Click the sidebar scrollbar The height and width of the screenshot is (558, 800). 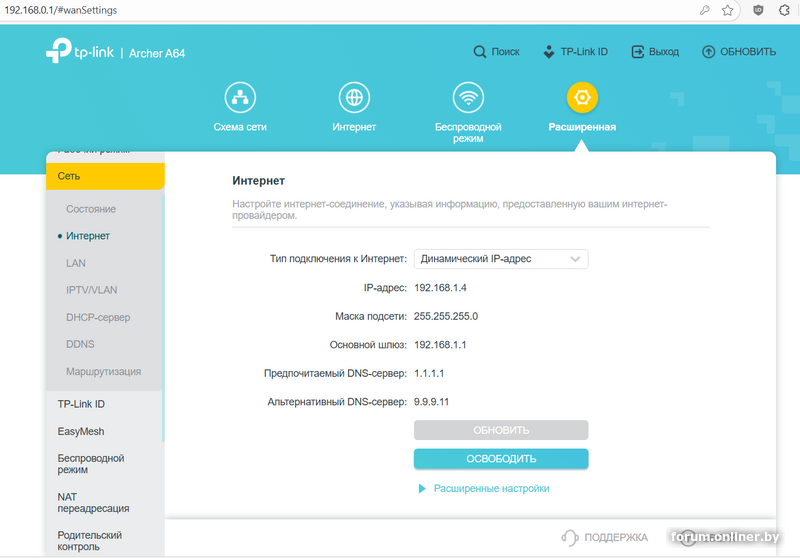click(x=163, y=318)
